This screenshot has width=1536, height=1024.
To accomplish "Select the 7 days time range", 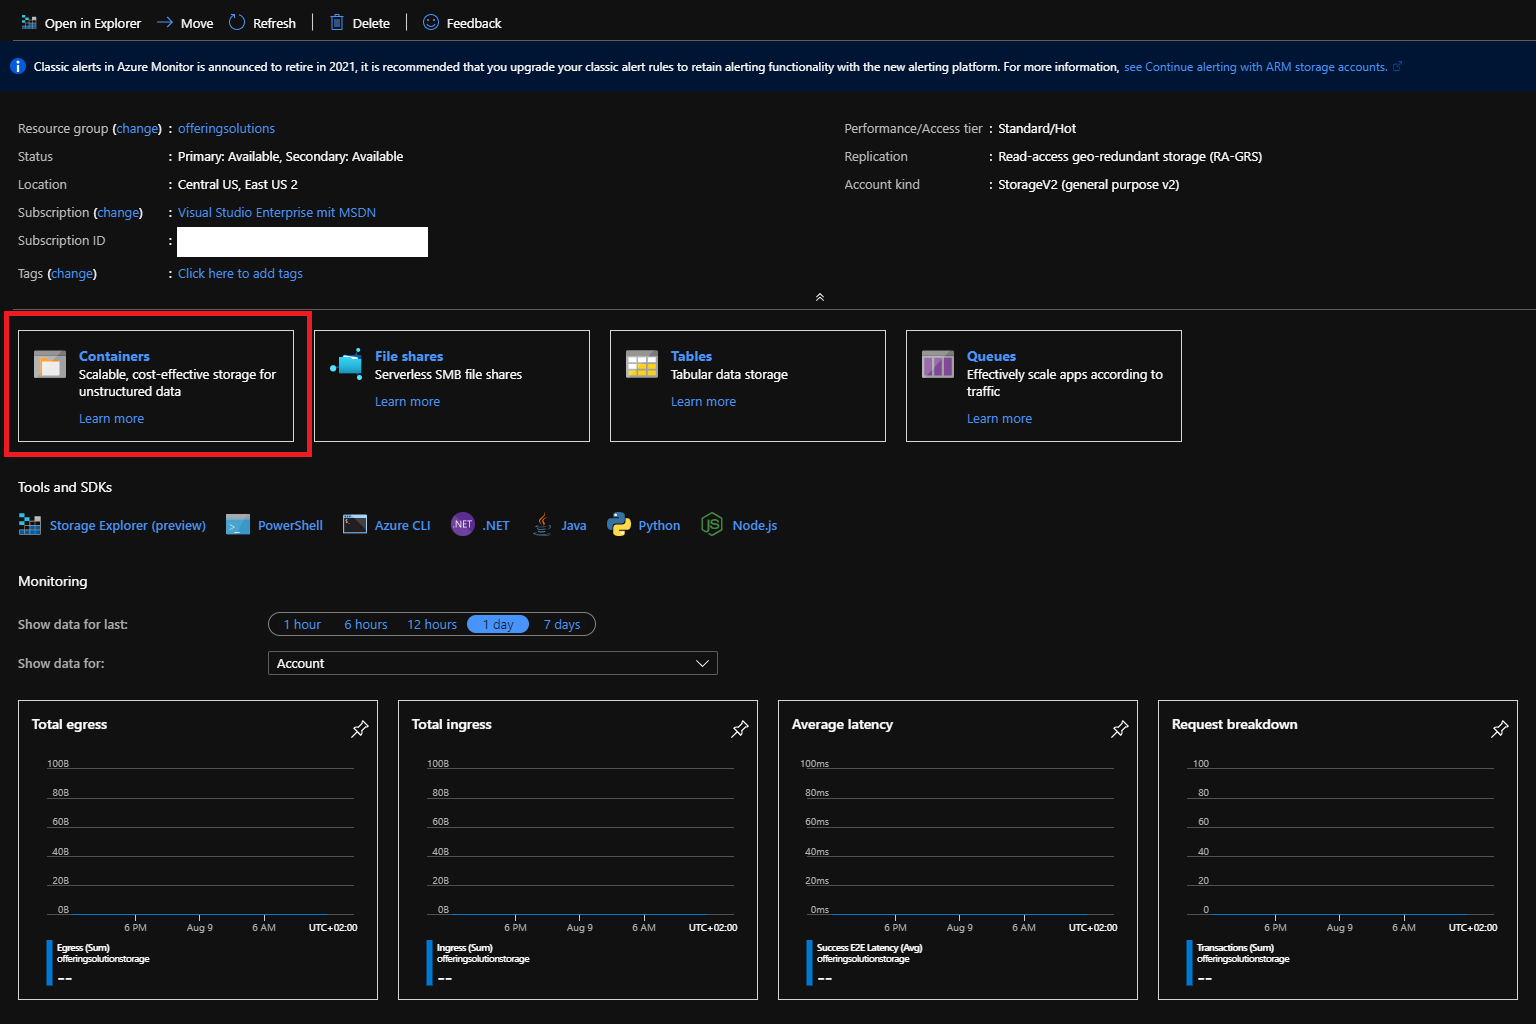I will 562,624.
